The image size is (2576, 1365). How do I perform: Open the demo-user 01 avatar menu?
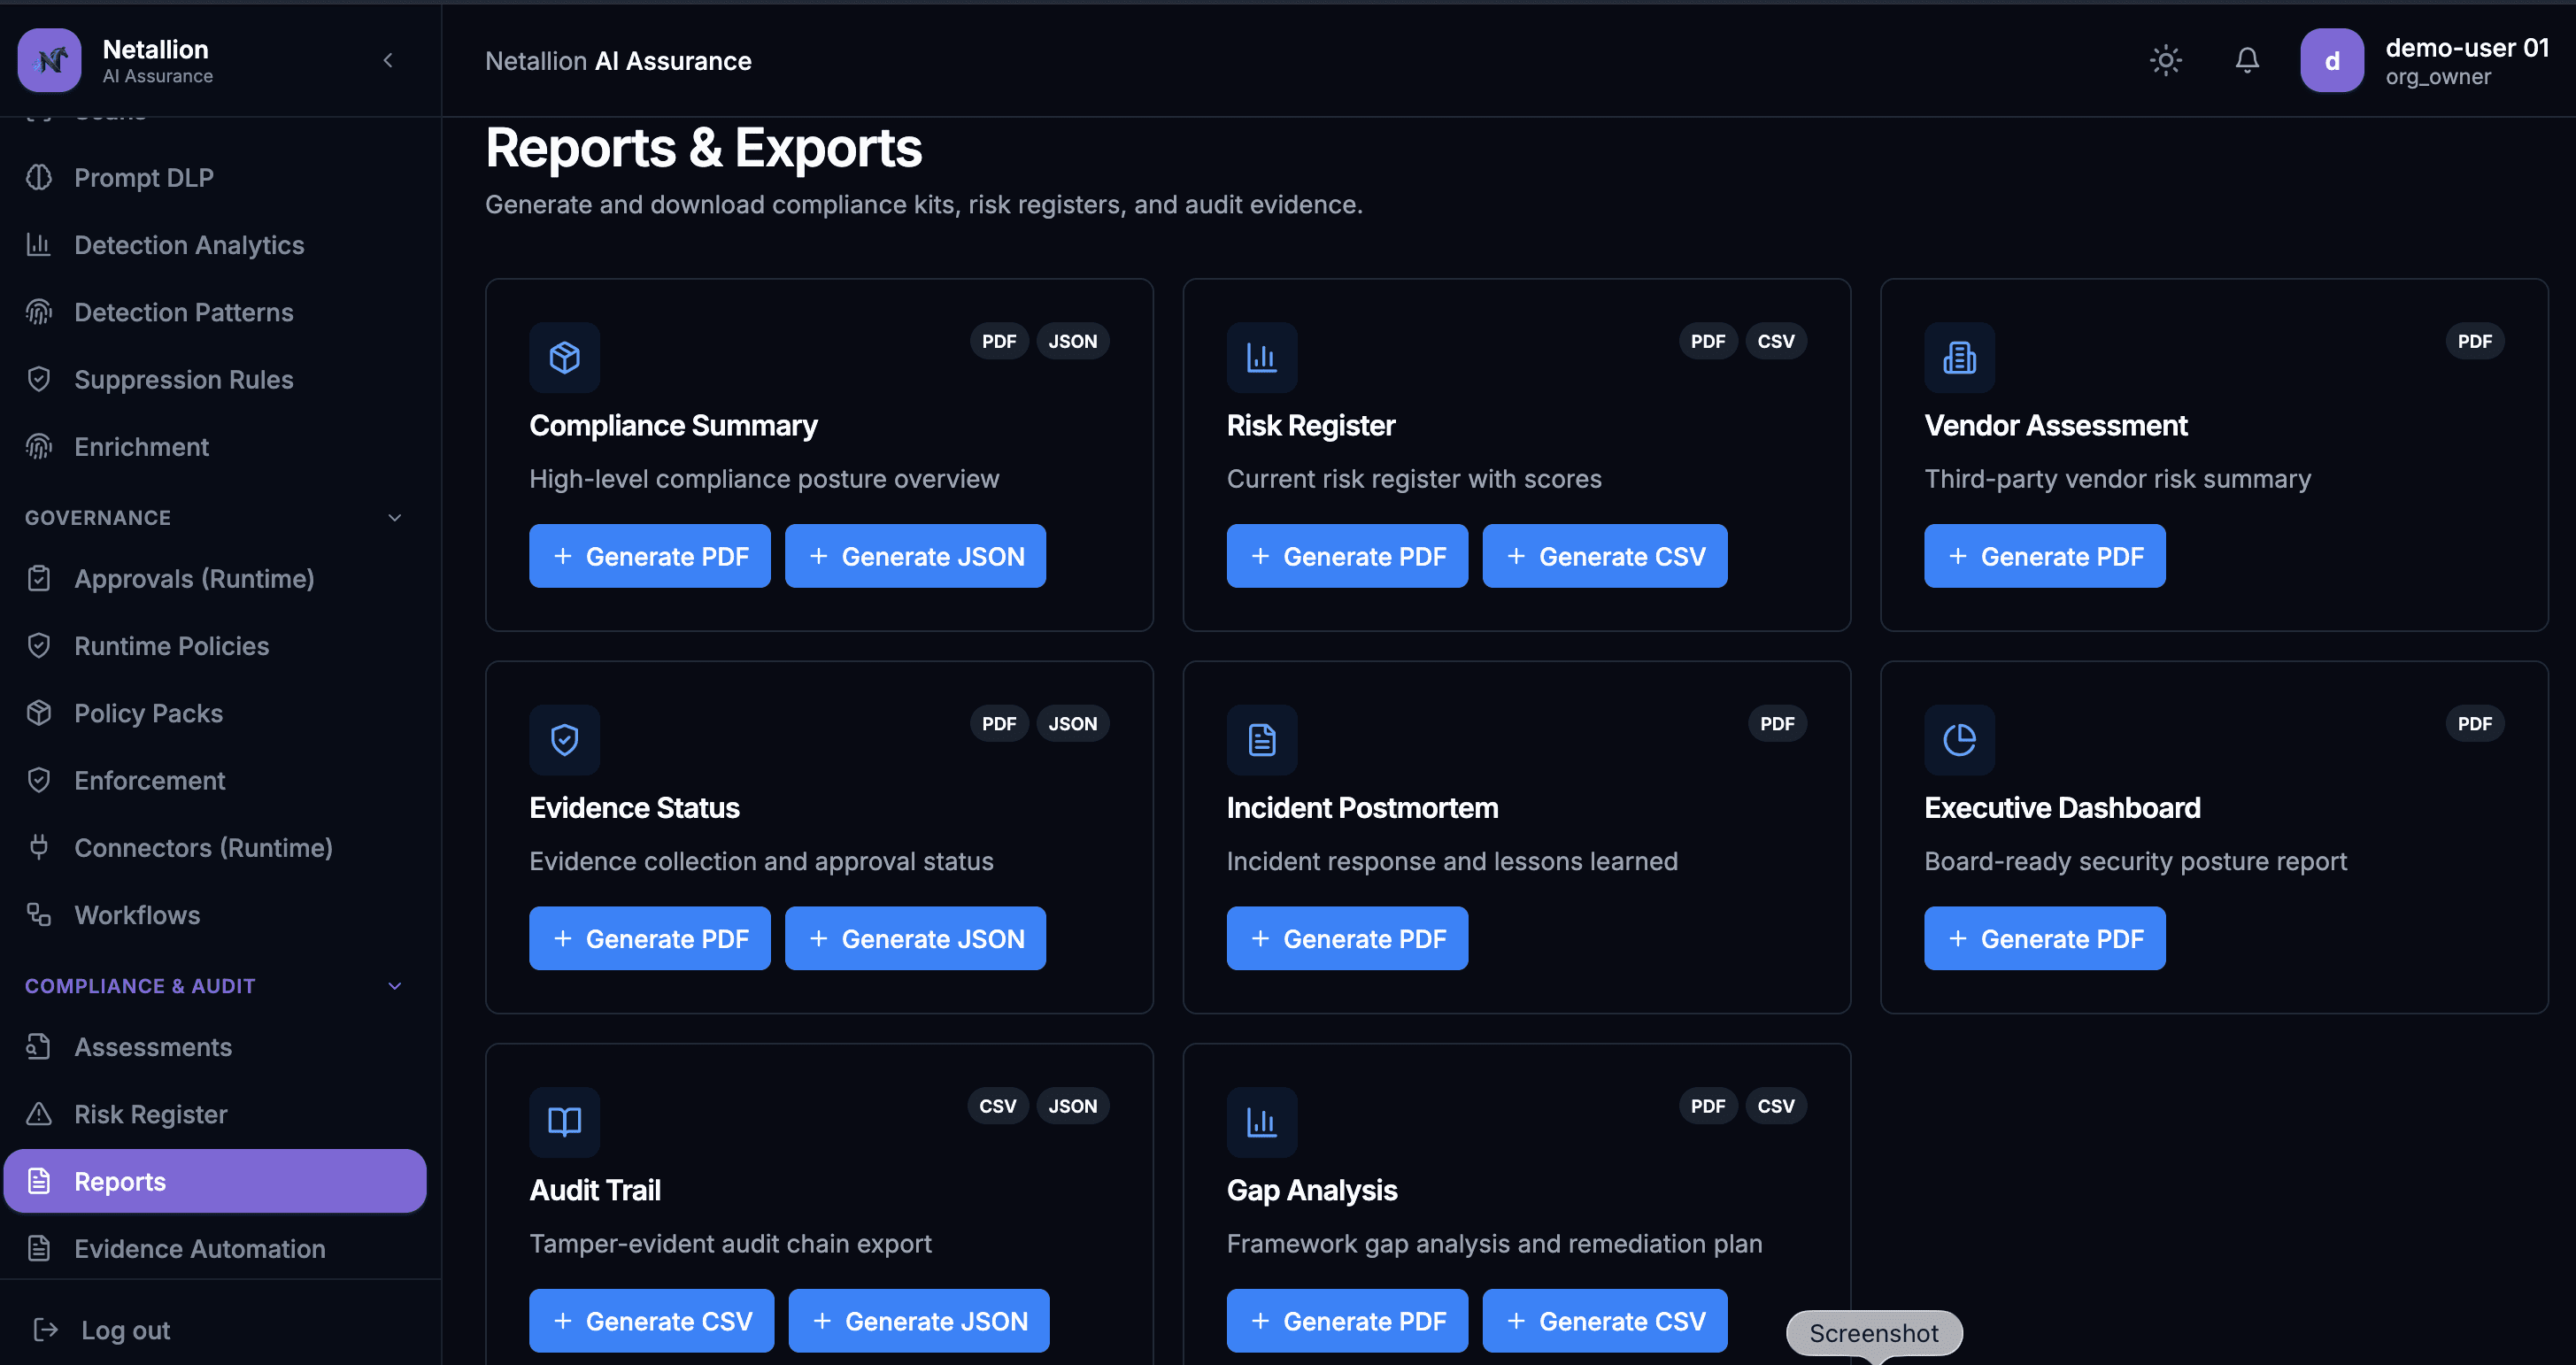[x=2332, y=60]
